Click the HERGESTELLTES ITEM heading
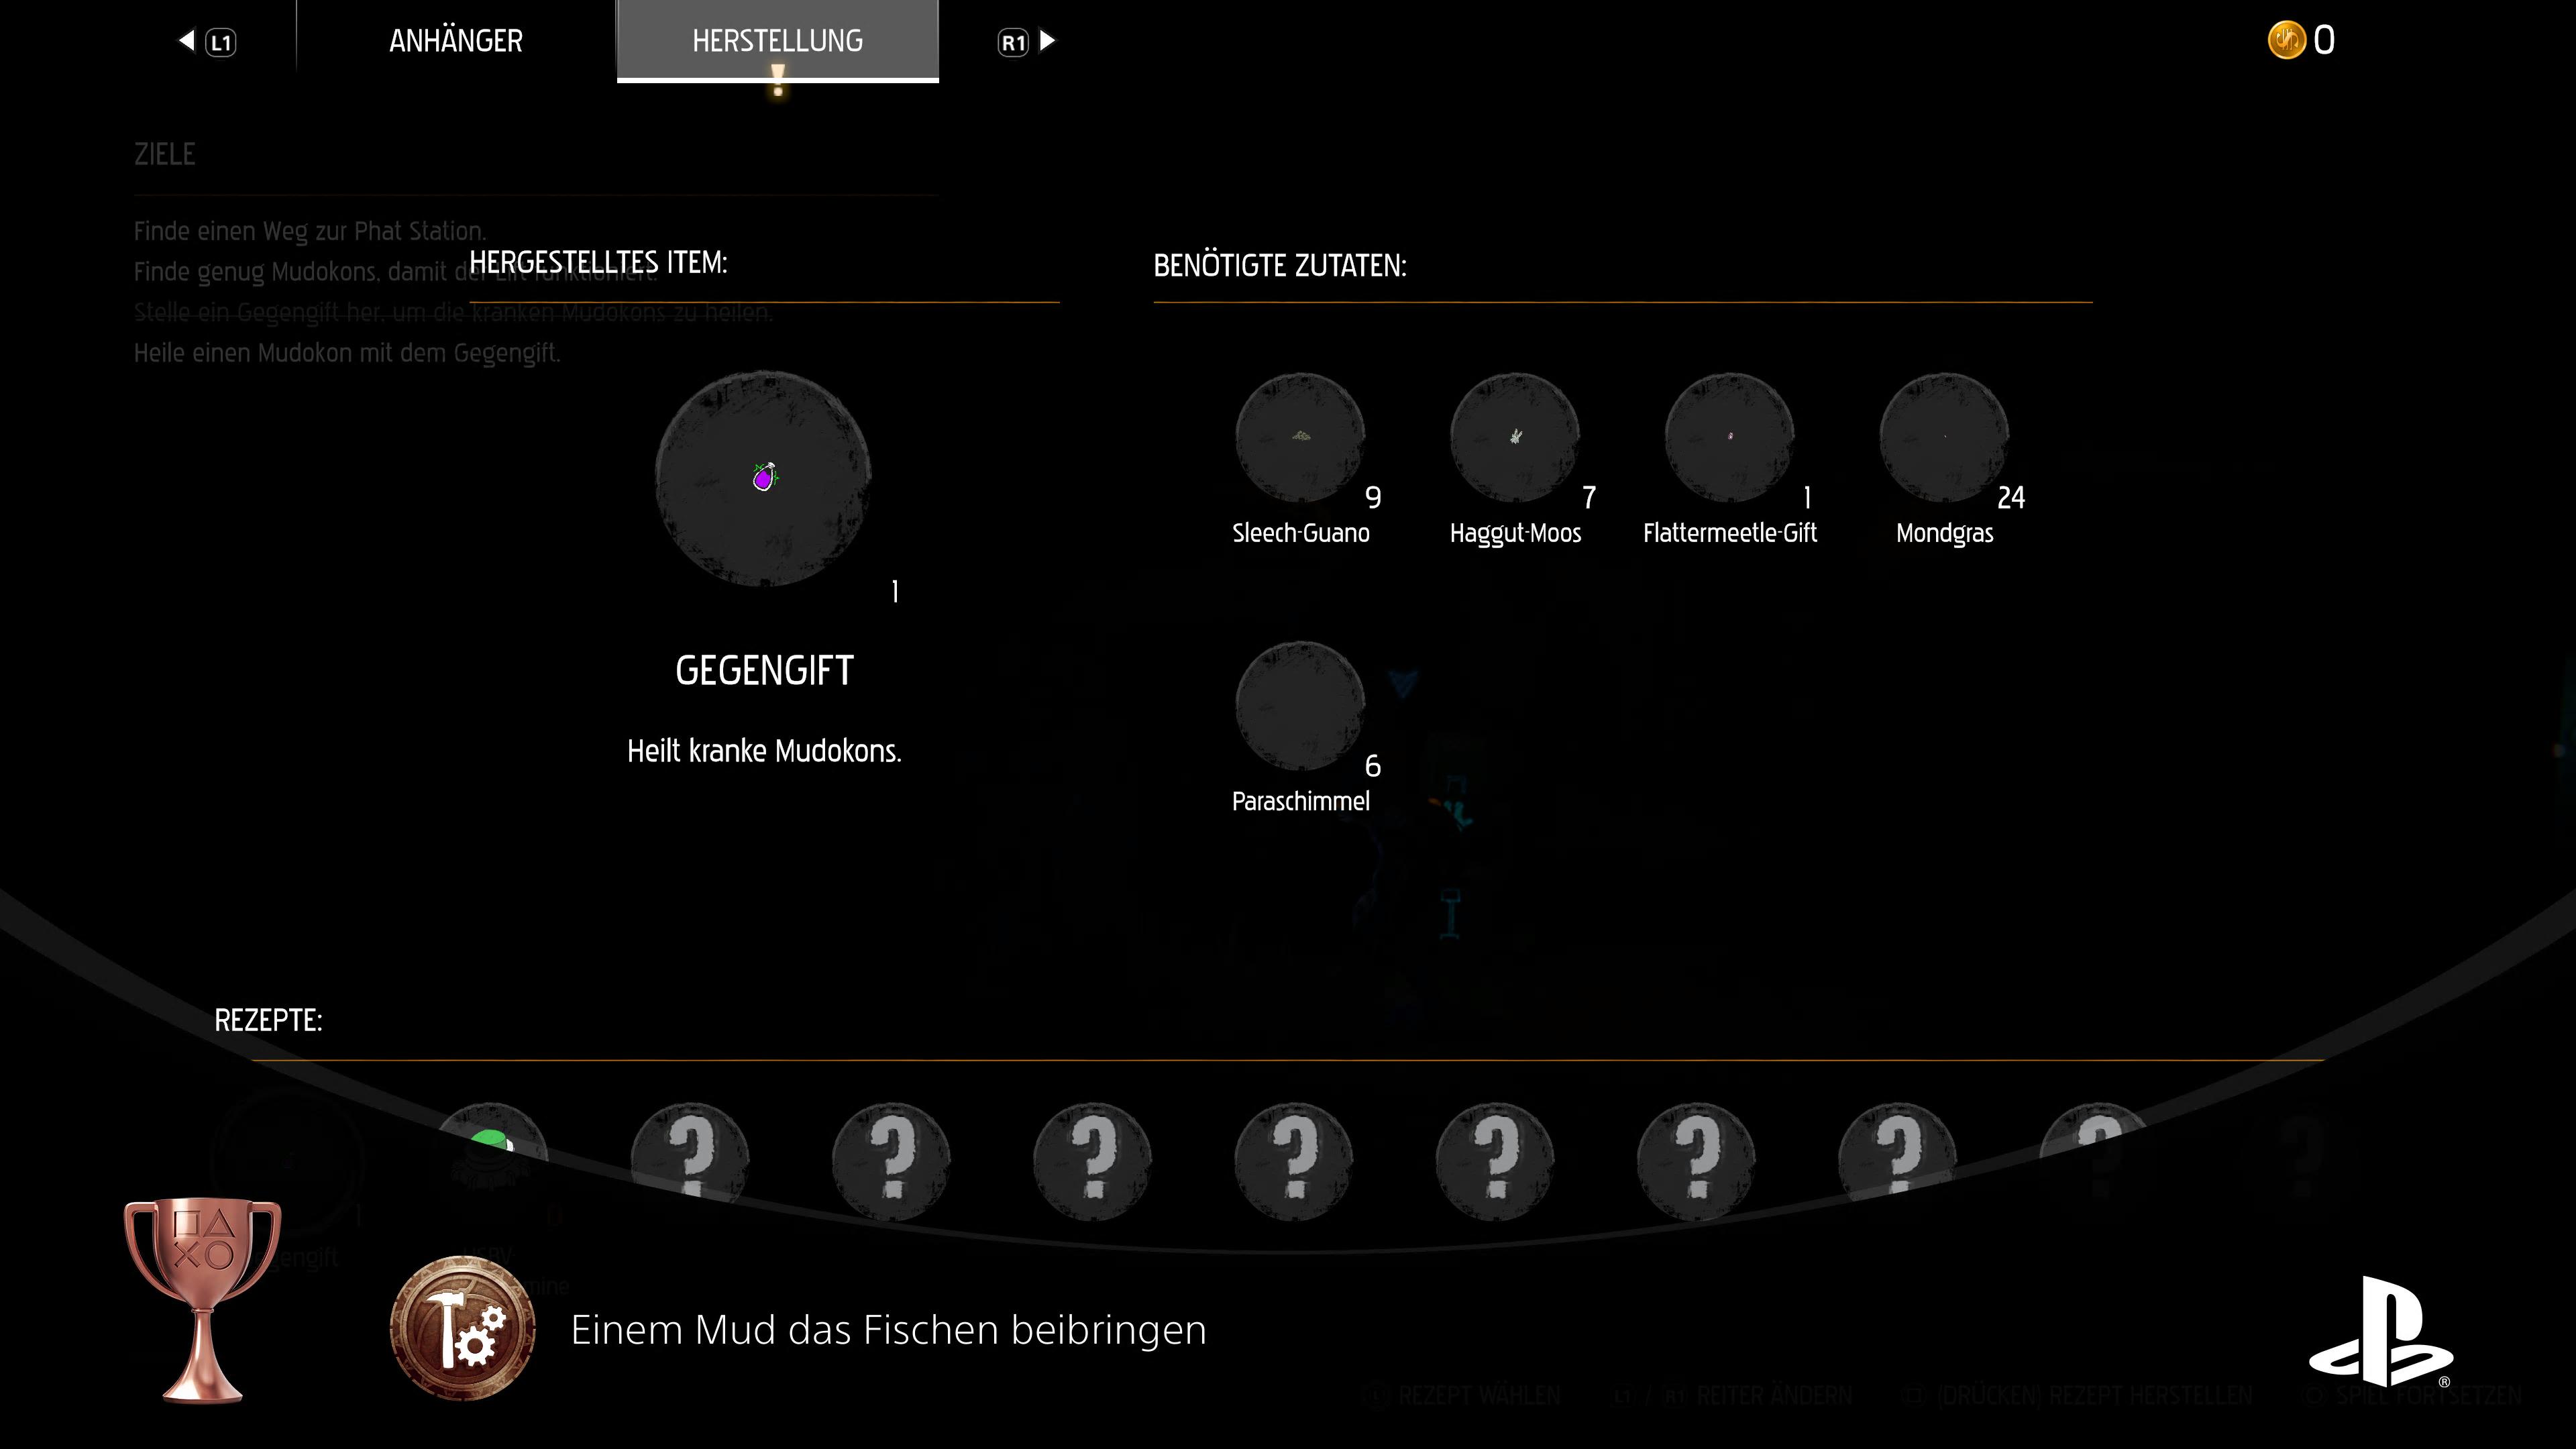This screenshot has height=1449, width=2576. tap(598, 262)
